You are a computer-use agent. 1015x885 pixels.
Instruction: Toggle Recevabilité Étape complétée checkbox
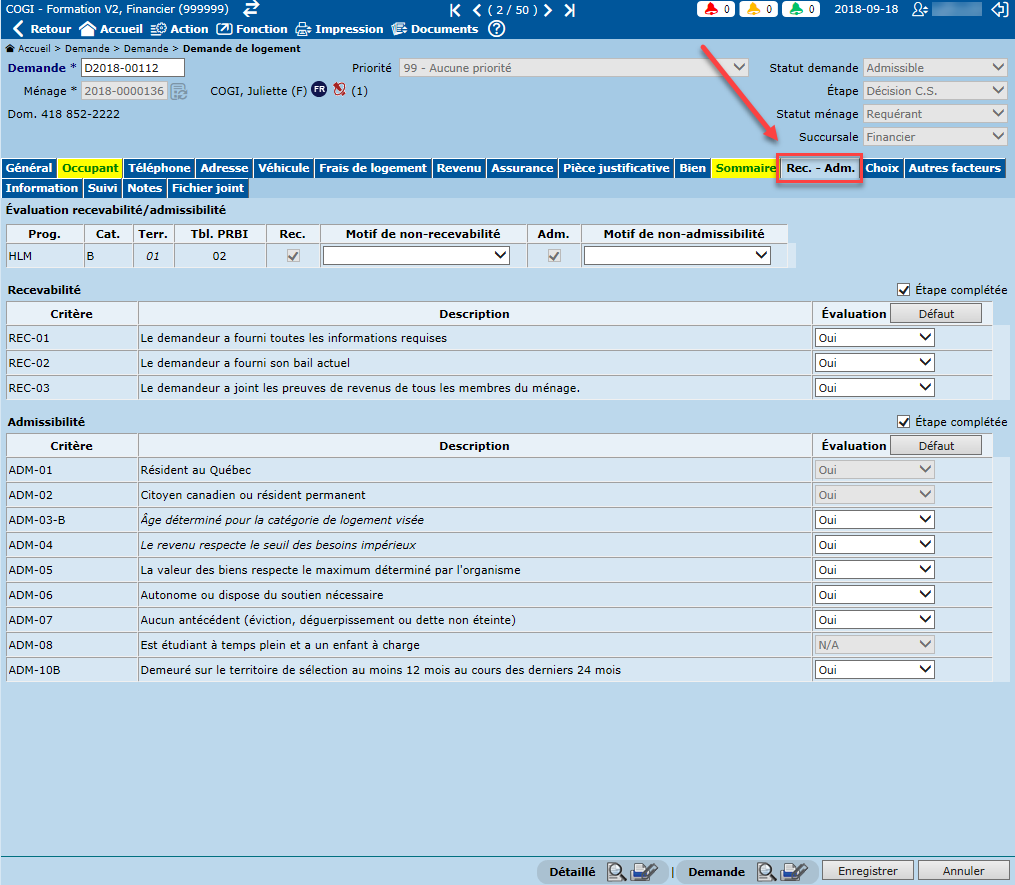point(904,290)
